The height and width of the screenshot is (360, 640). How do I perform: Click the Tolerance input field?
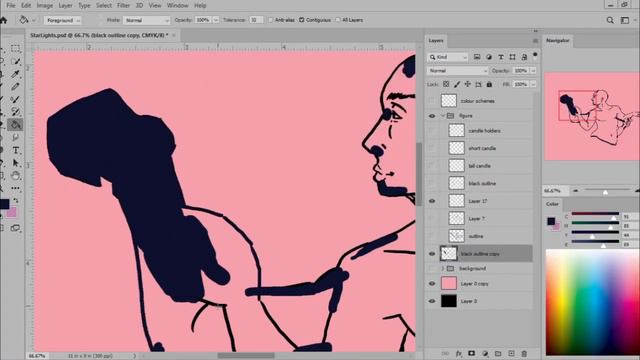click(x=256, y=20)
